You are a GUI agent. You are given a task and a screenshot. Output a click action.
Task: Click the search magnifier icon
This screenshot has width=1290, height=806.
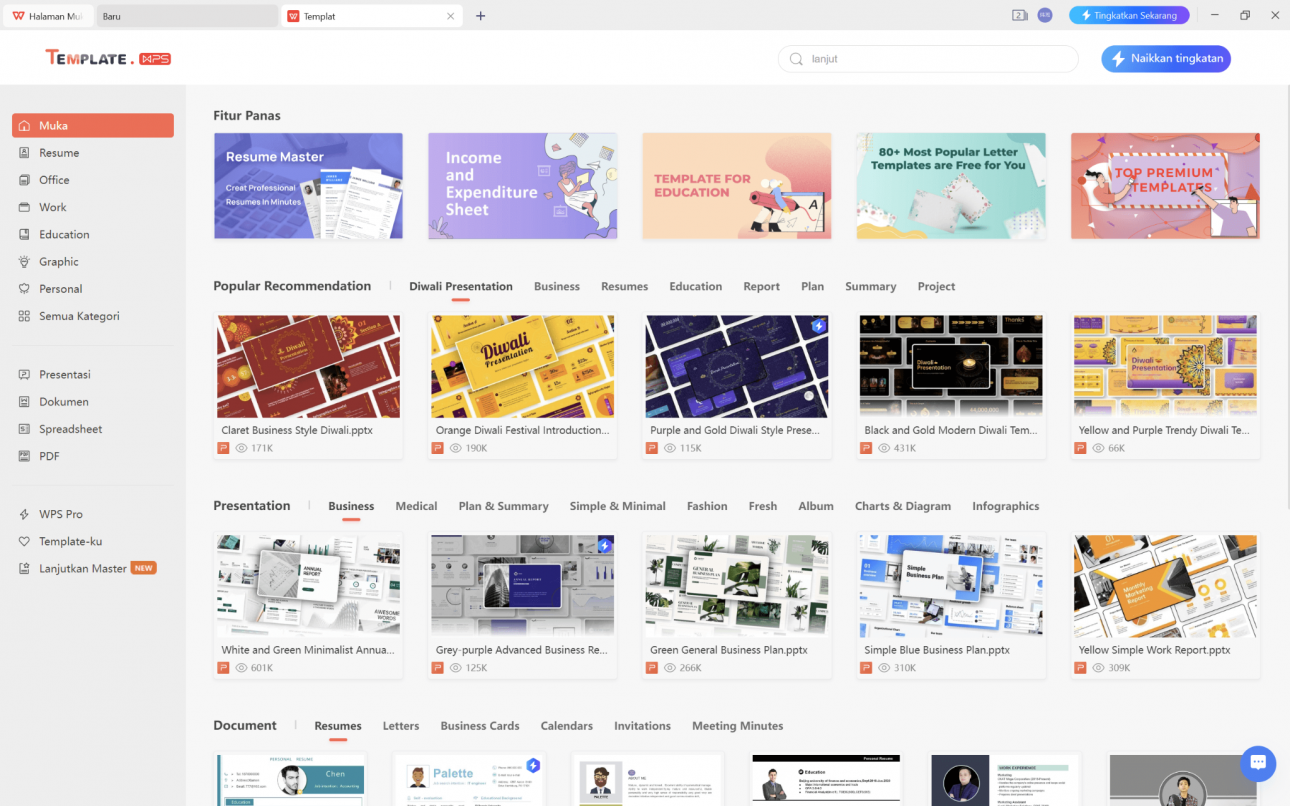click(x=797, y=59)
